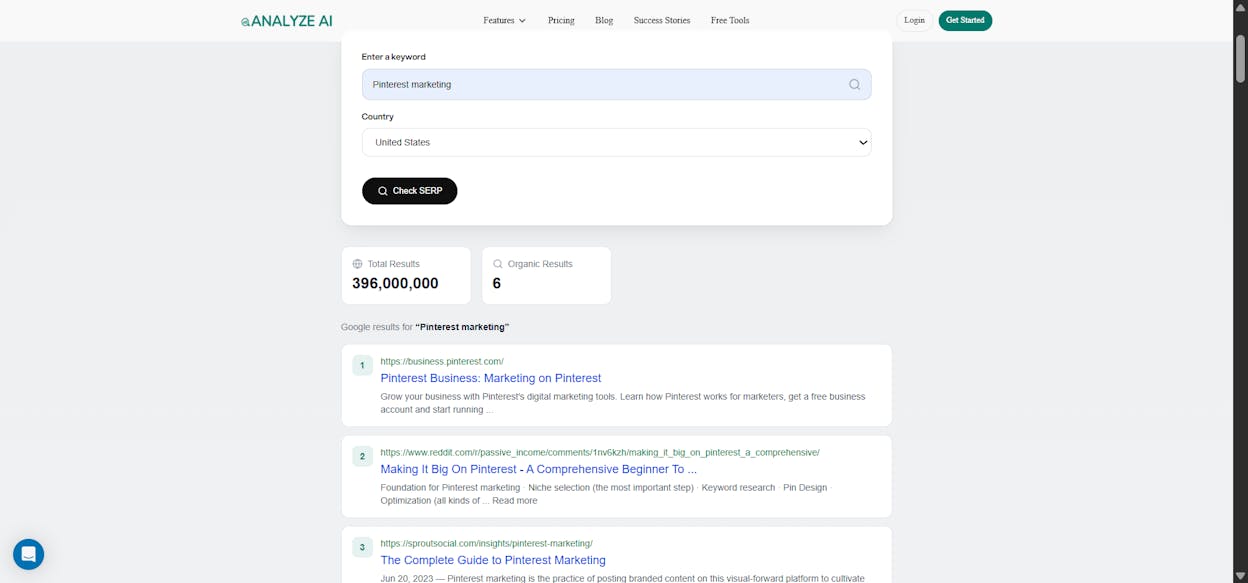1248x583 pixels.
Task: Click the 396,000,000 total results value
Action: [395, 283]
